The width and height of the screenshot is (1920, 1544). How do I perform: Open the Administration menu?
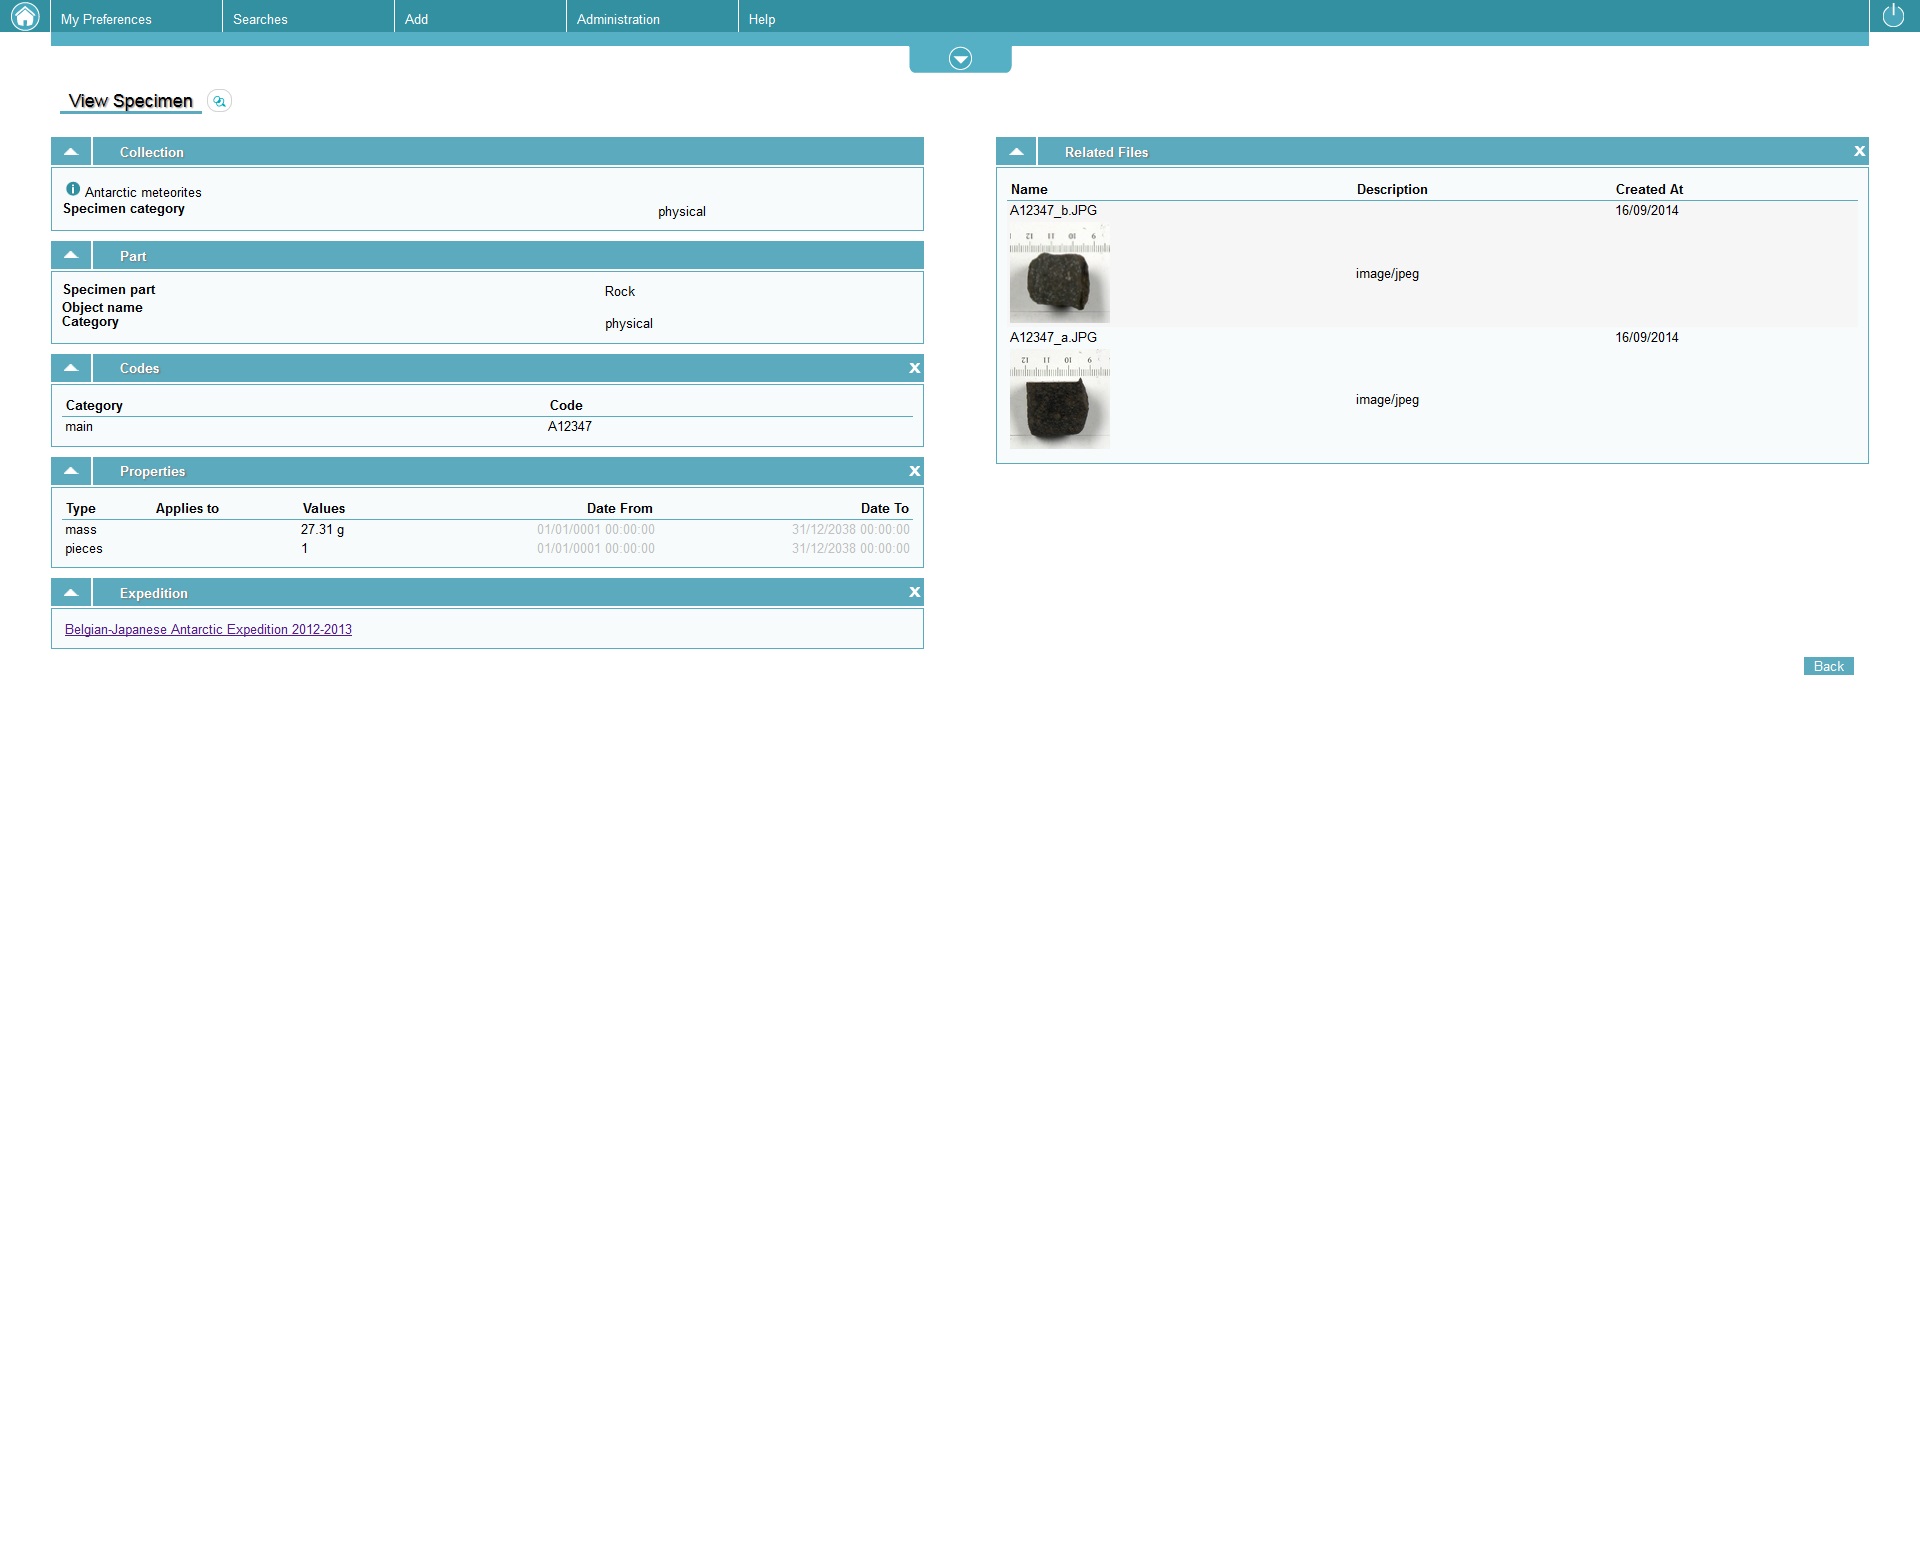(618, 19)
